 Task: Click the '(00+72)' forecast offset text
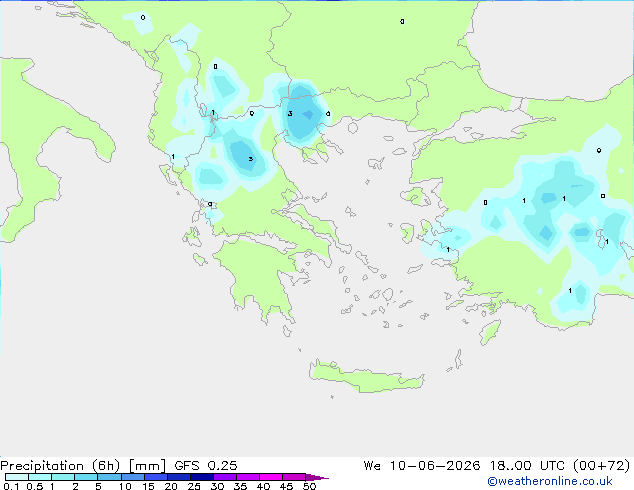602,466
